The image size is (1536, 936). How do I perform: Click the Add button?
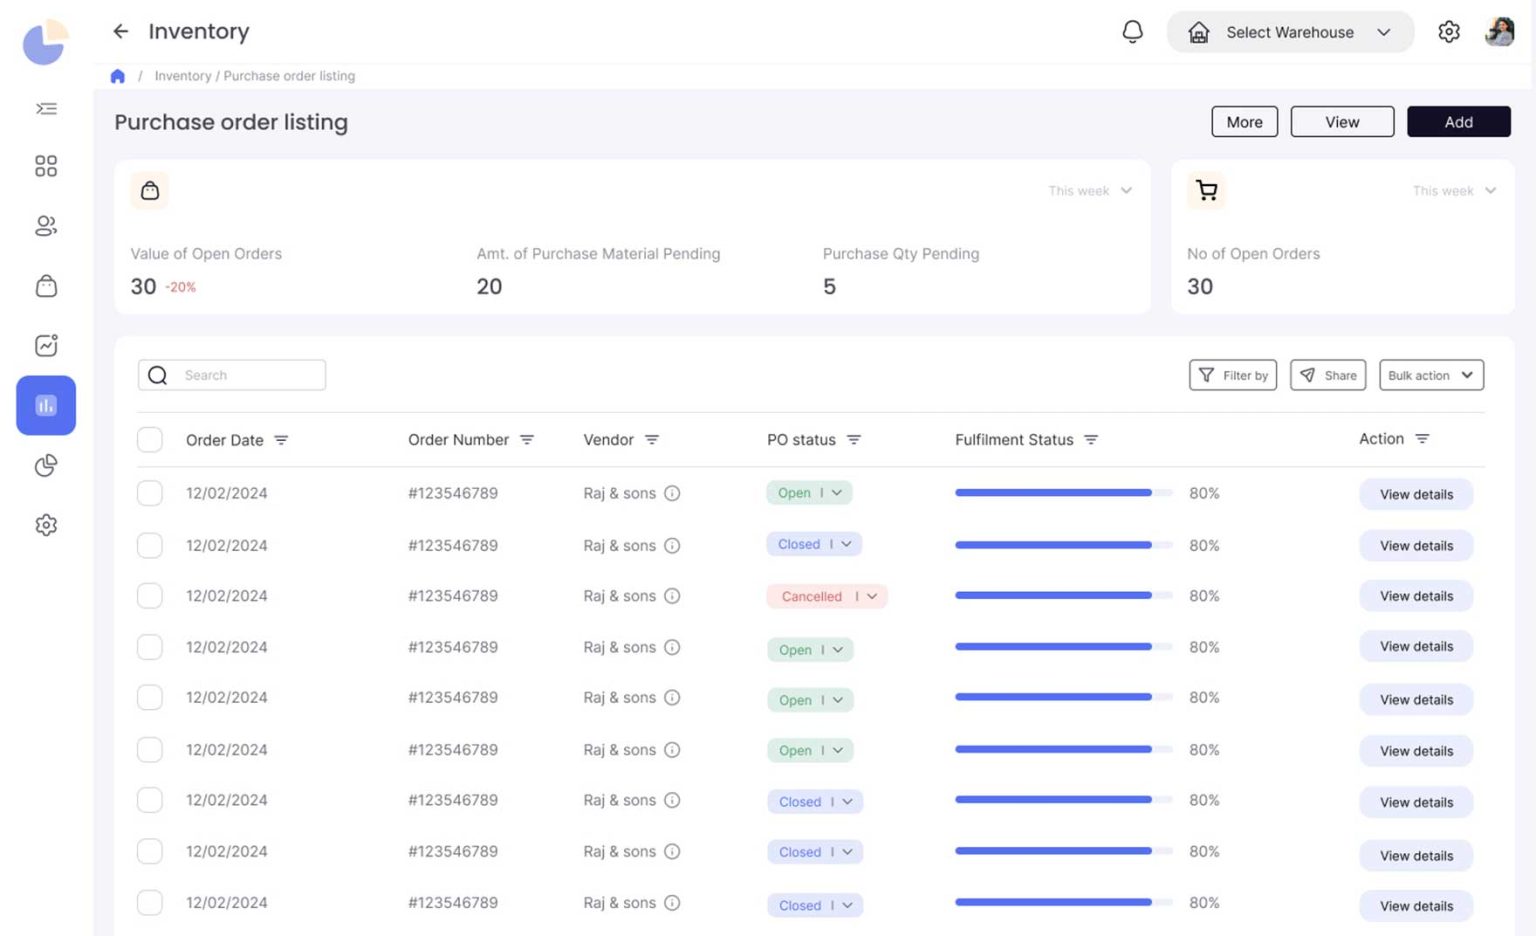[1459, 121]
